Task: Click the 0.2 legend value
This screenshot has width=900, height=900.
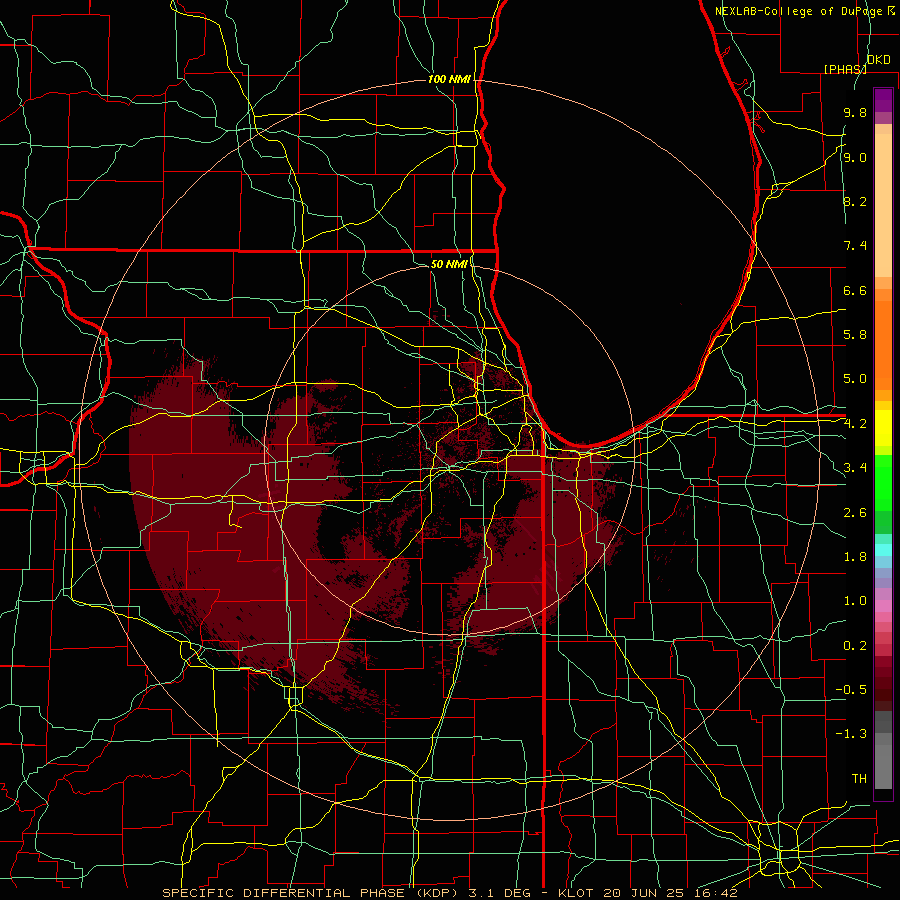Action: click(855, 646)
